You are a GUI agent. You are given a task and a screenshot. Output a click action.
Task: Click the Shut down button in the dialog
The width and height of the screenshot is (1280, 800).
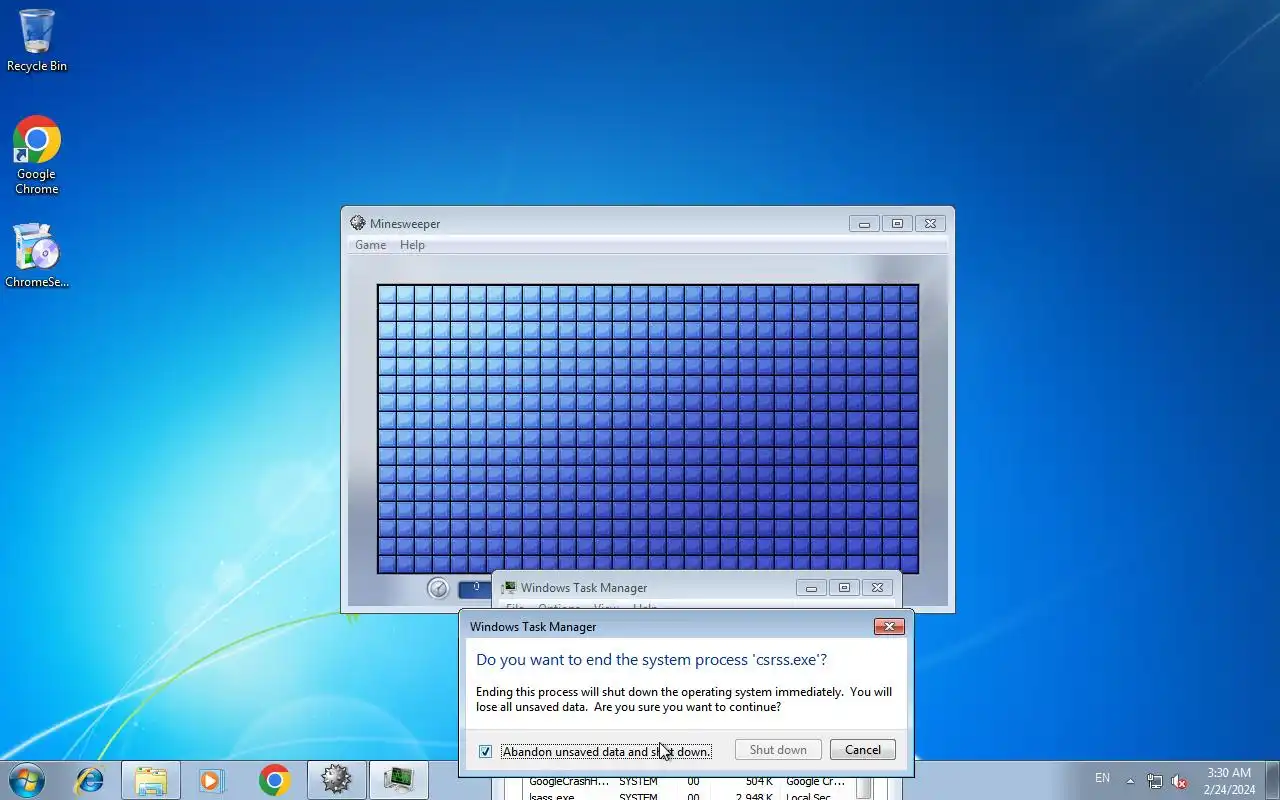pos(778,750)
